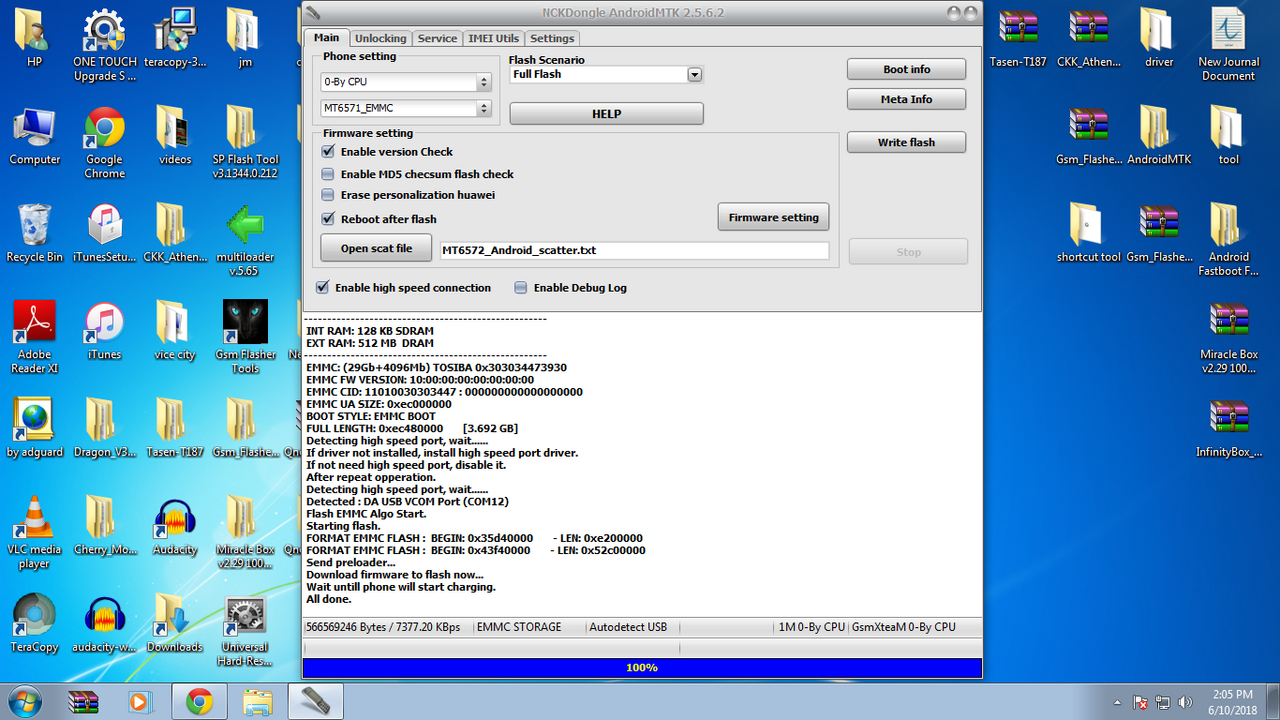Launch iTunes from desktop
The image size is (1280, 720).
click(104, 331)
